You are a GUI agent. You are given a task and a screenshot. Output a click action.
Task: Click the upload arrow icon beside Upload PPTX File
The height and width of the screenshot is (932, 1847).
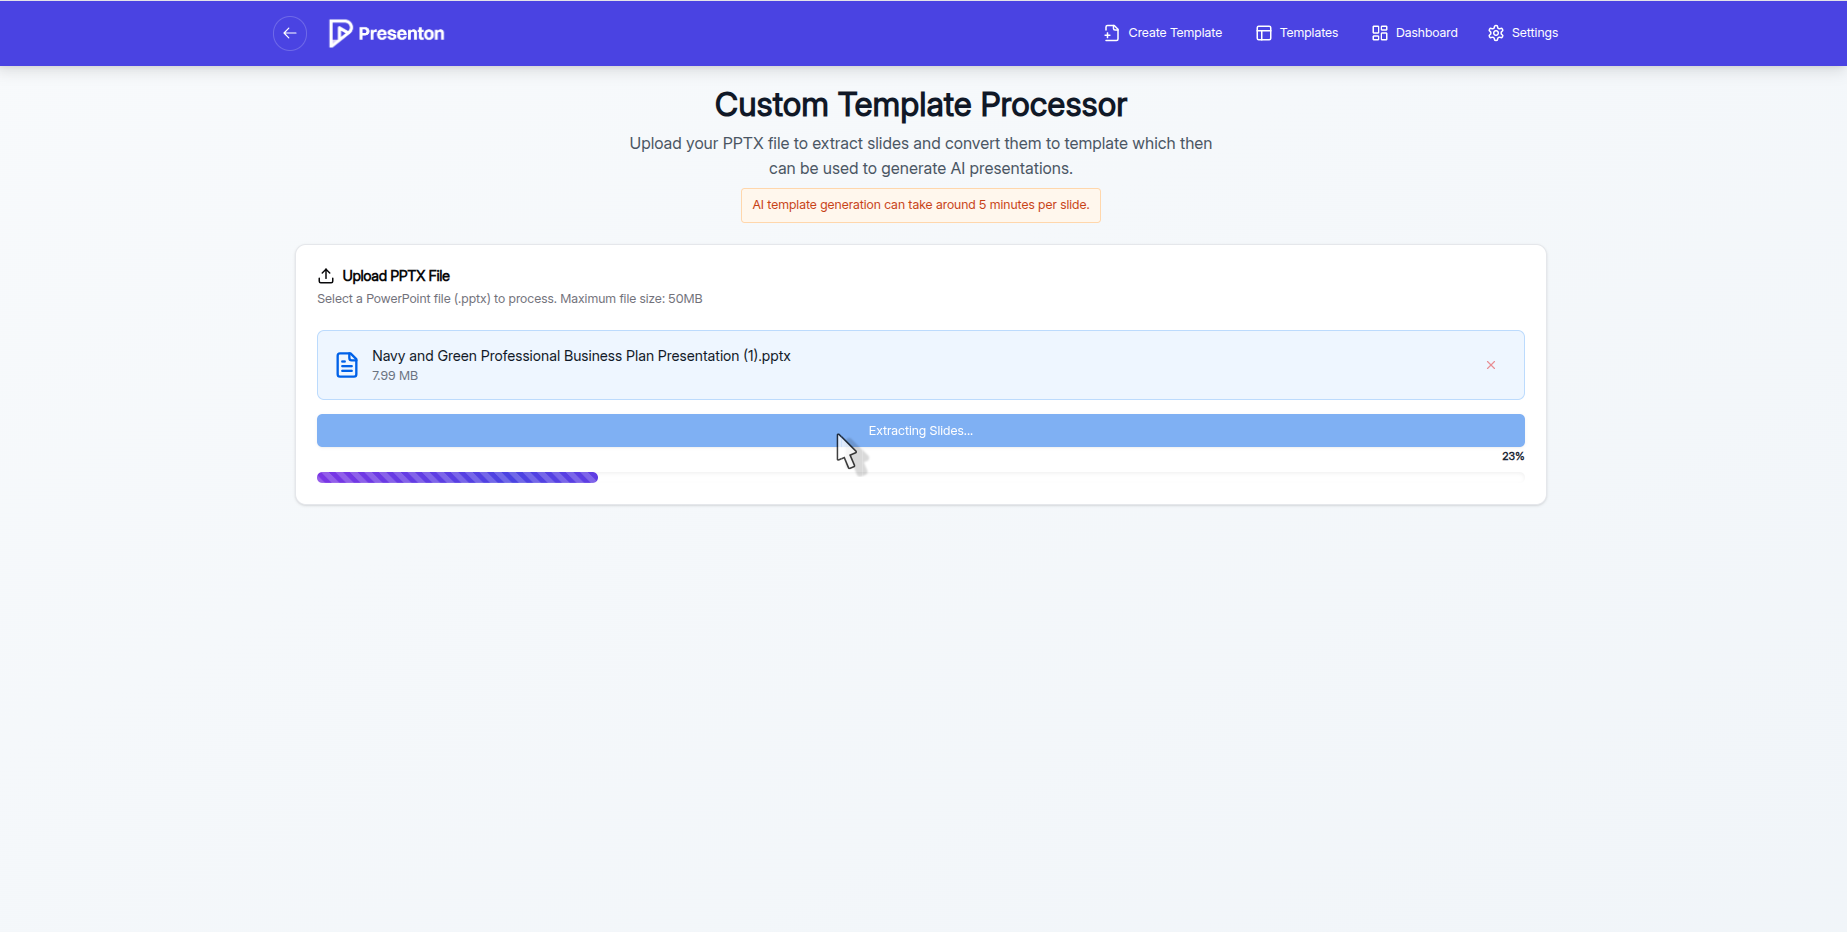pos(325,274)
